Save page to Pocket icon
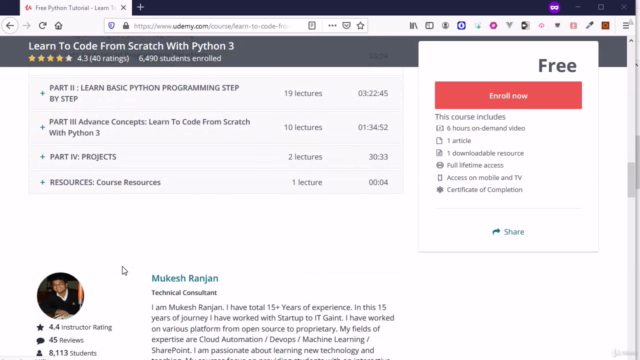Image resolution: width=640 pixels, height=360 pixels. [347, 26]
